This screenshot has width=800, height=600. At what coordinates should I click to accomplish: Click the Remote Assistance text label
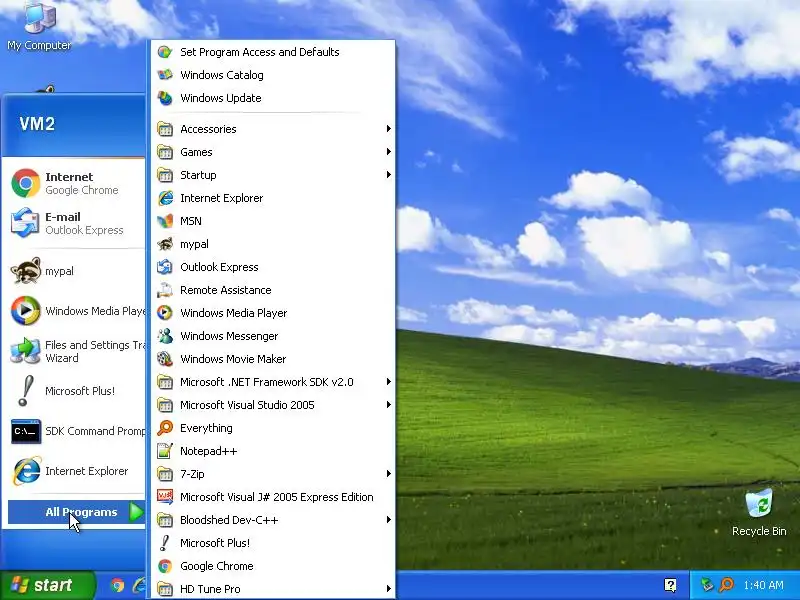click(x=226, y=290)
